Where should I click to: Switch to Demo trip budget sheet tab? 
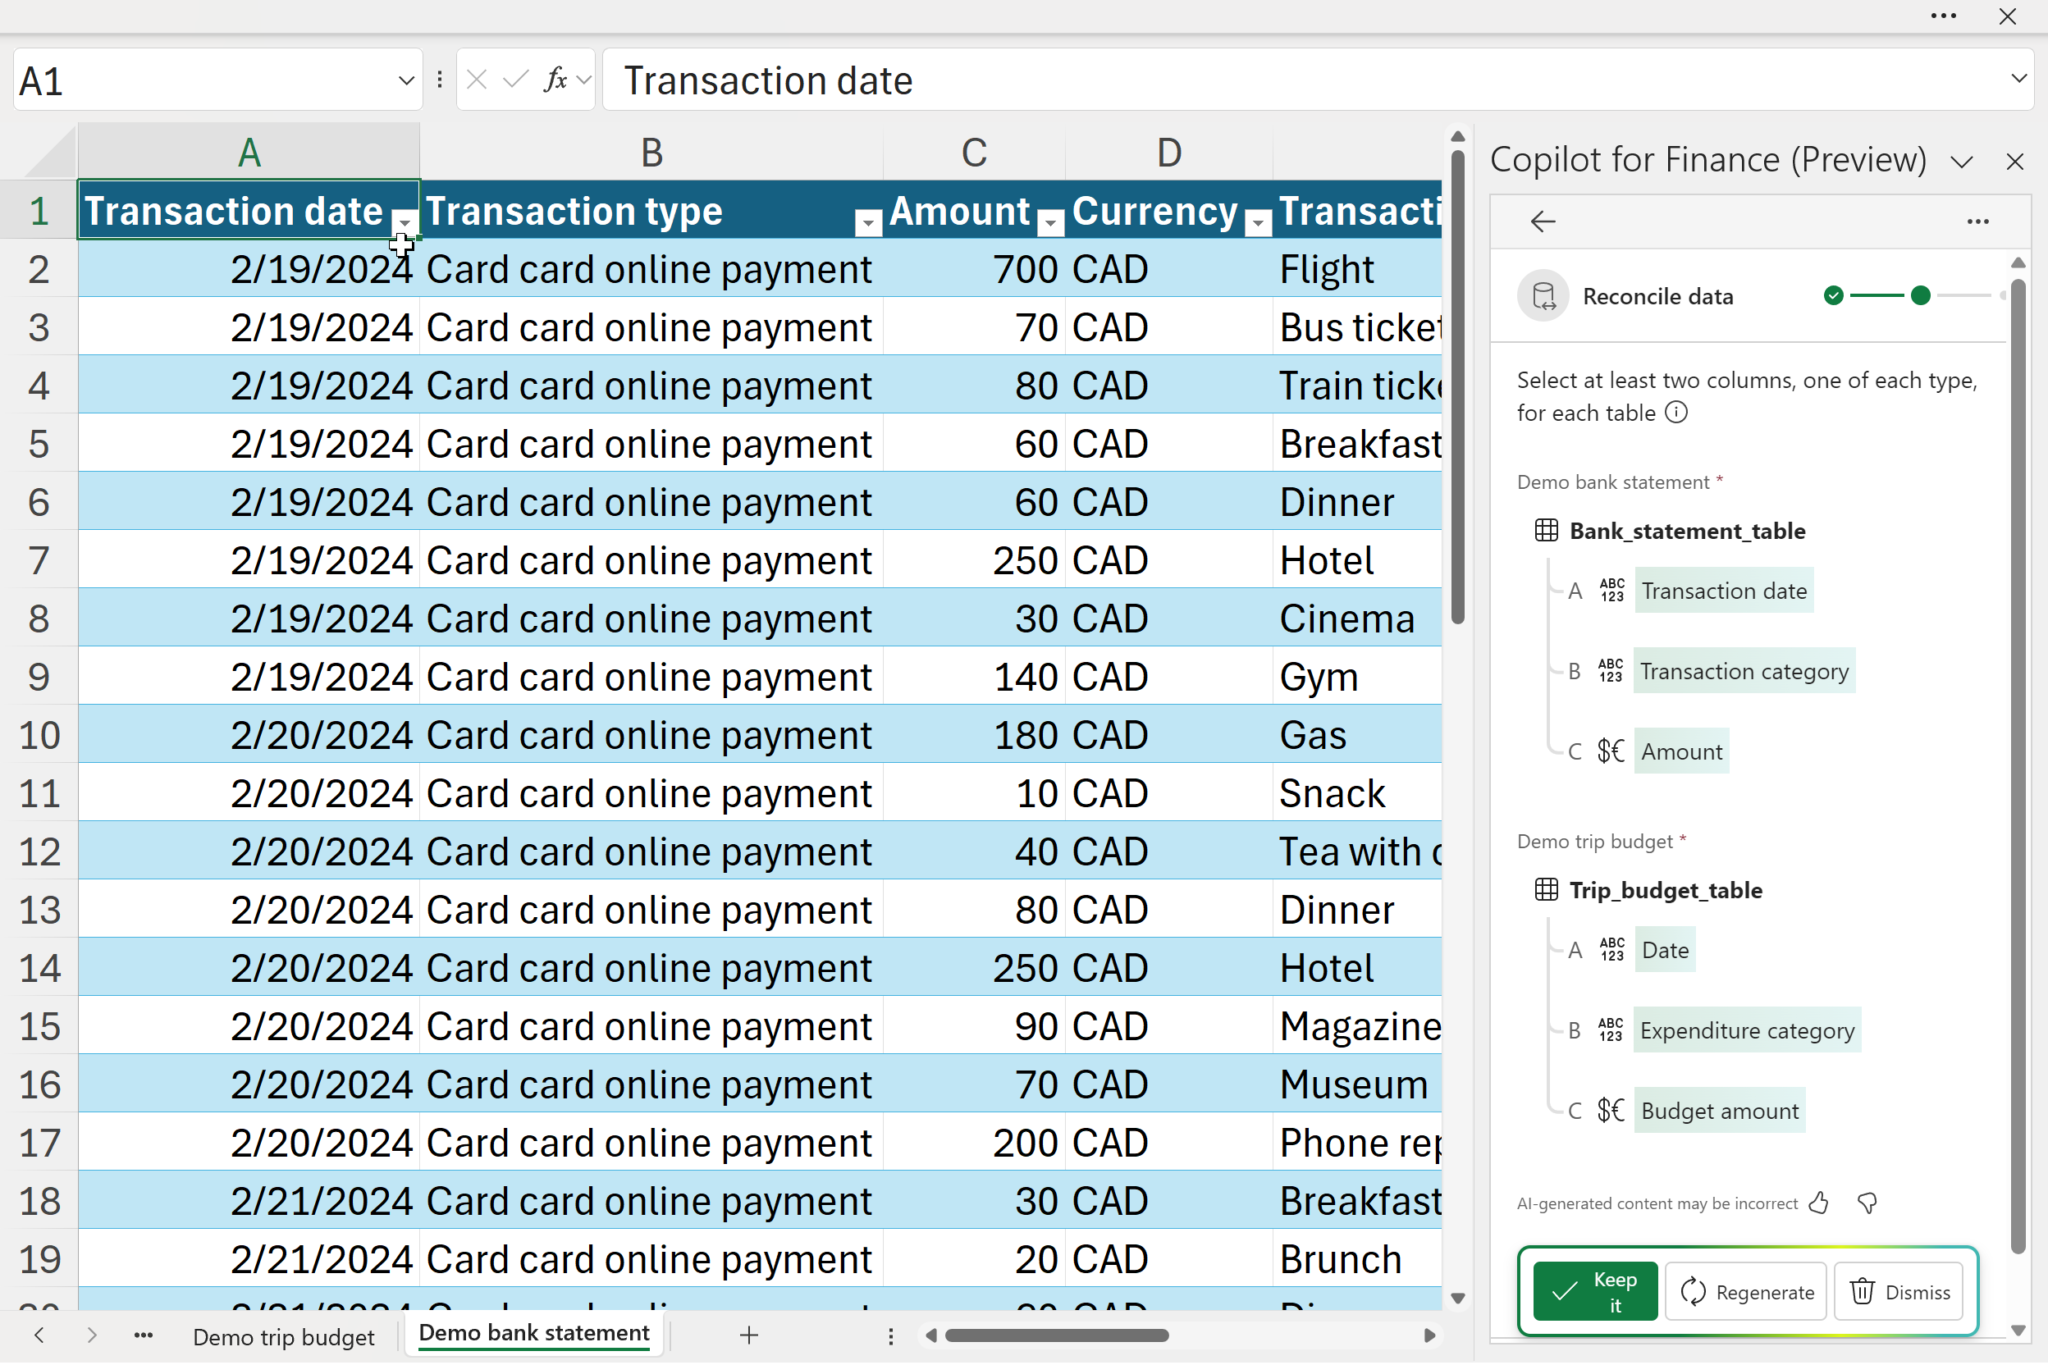point(283,1337)
